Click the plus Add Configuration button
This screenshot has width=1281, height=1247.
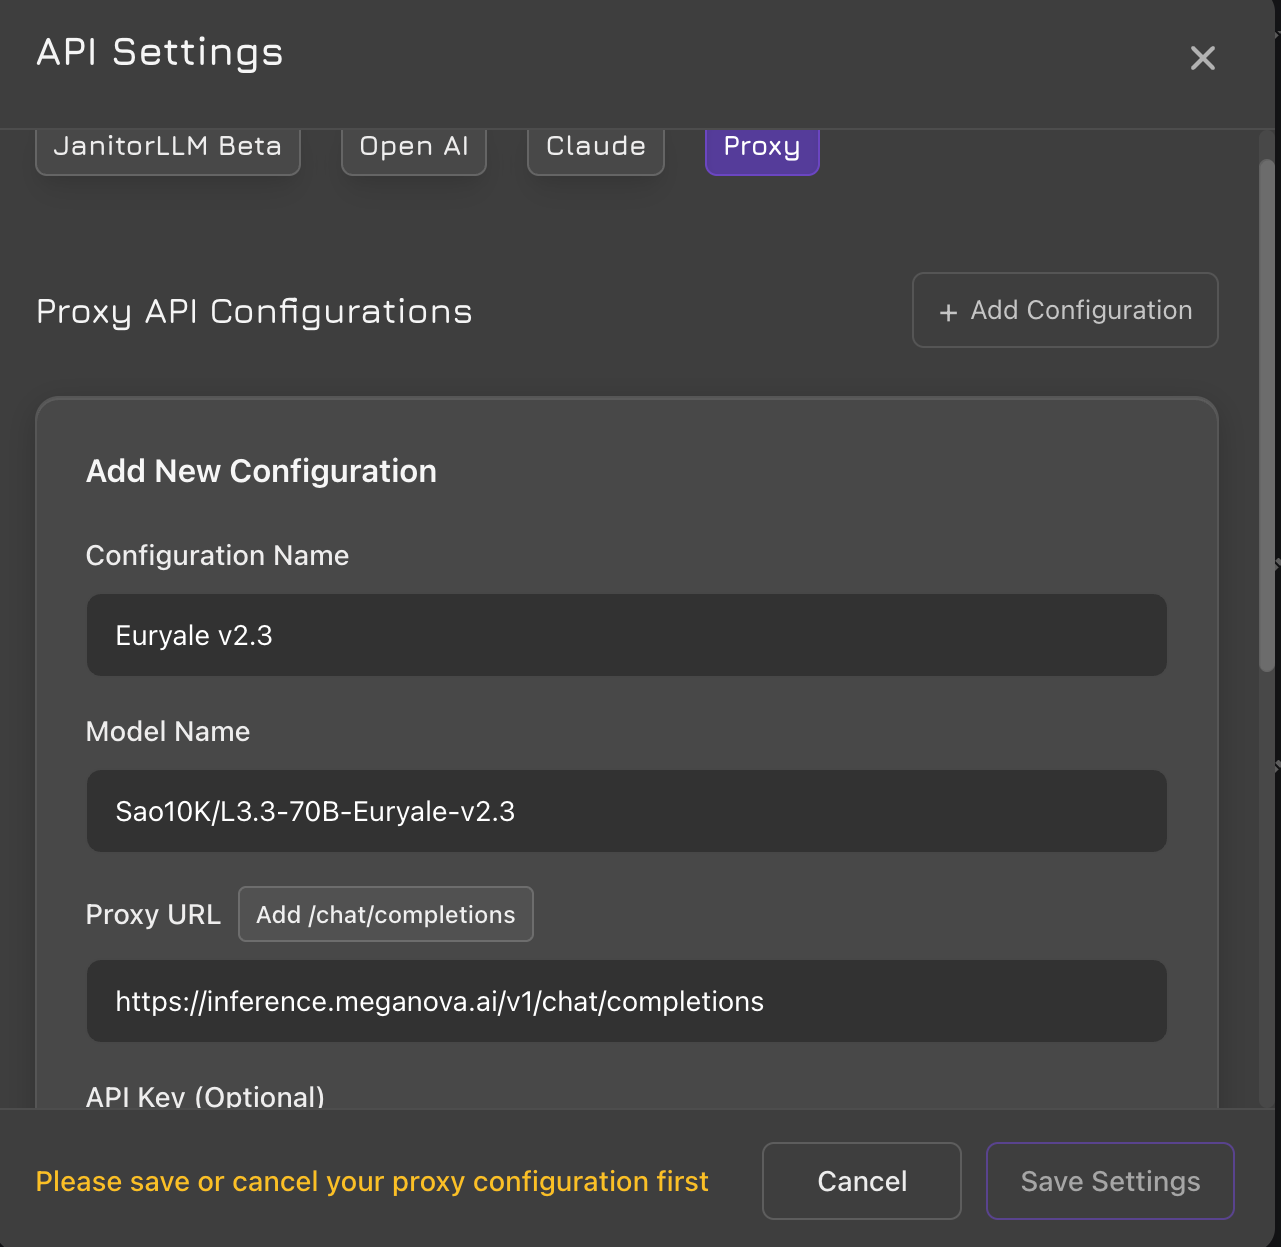[x=1064, y=310]
